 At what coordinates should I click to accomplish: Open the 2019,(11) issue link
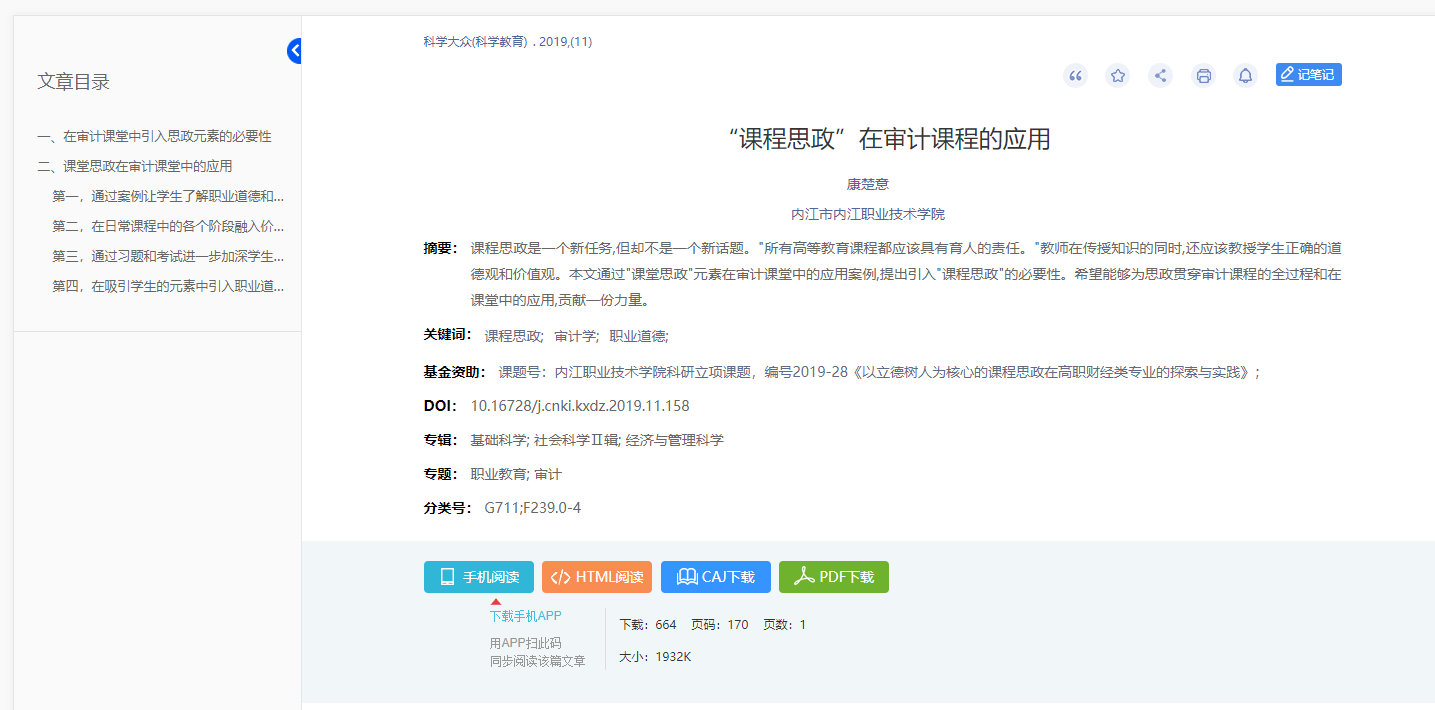[x=565, y=42]
